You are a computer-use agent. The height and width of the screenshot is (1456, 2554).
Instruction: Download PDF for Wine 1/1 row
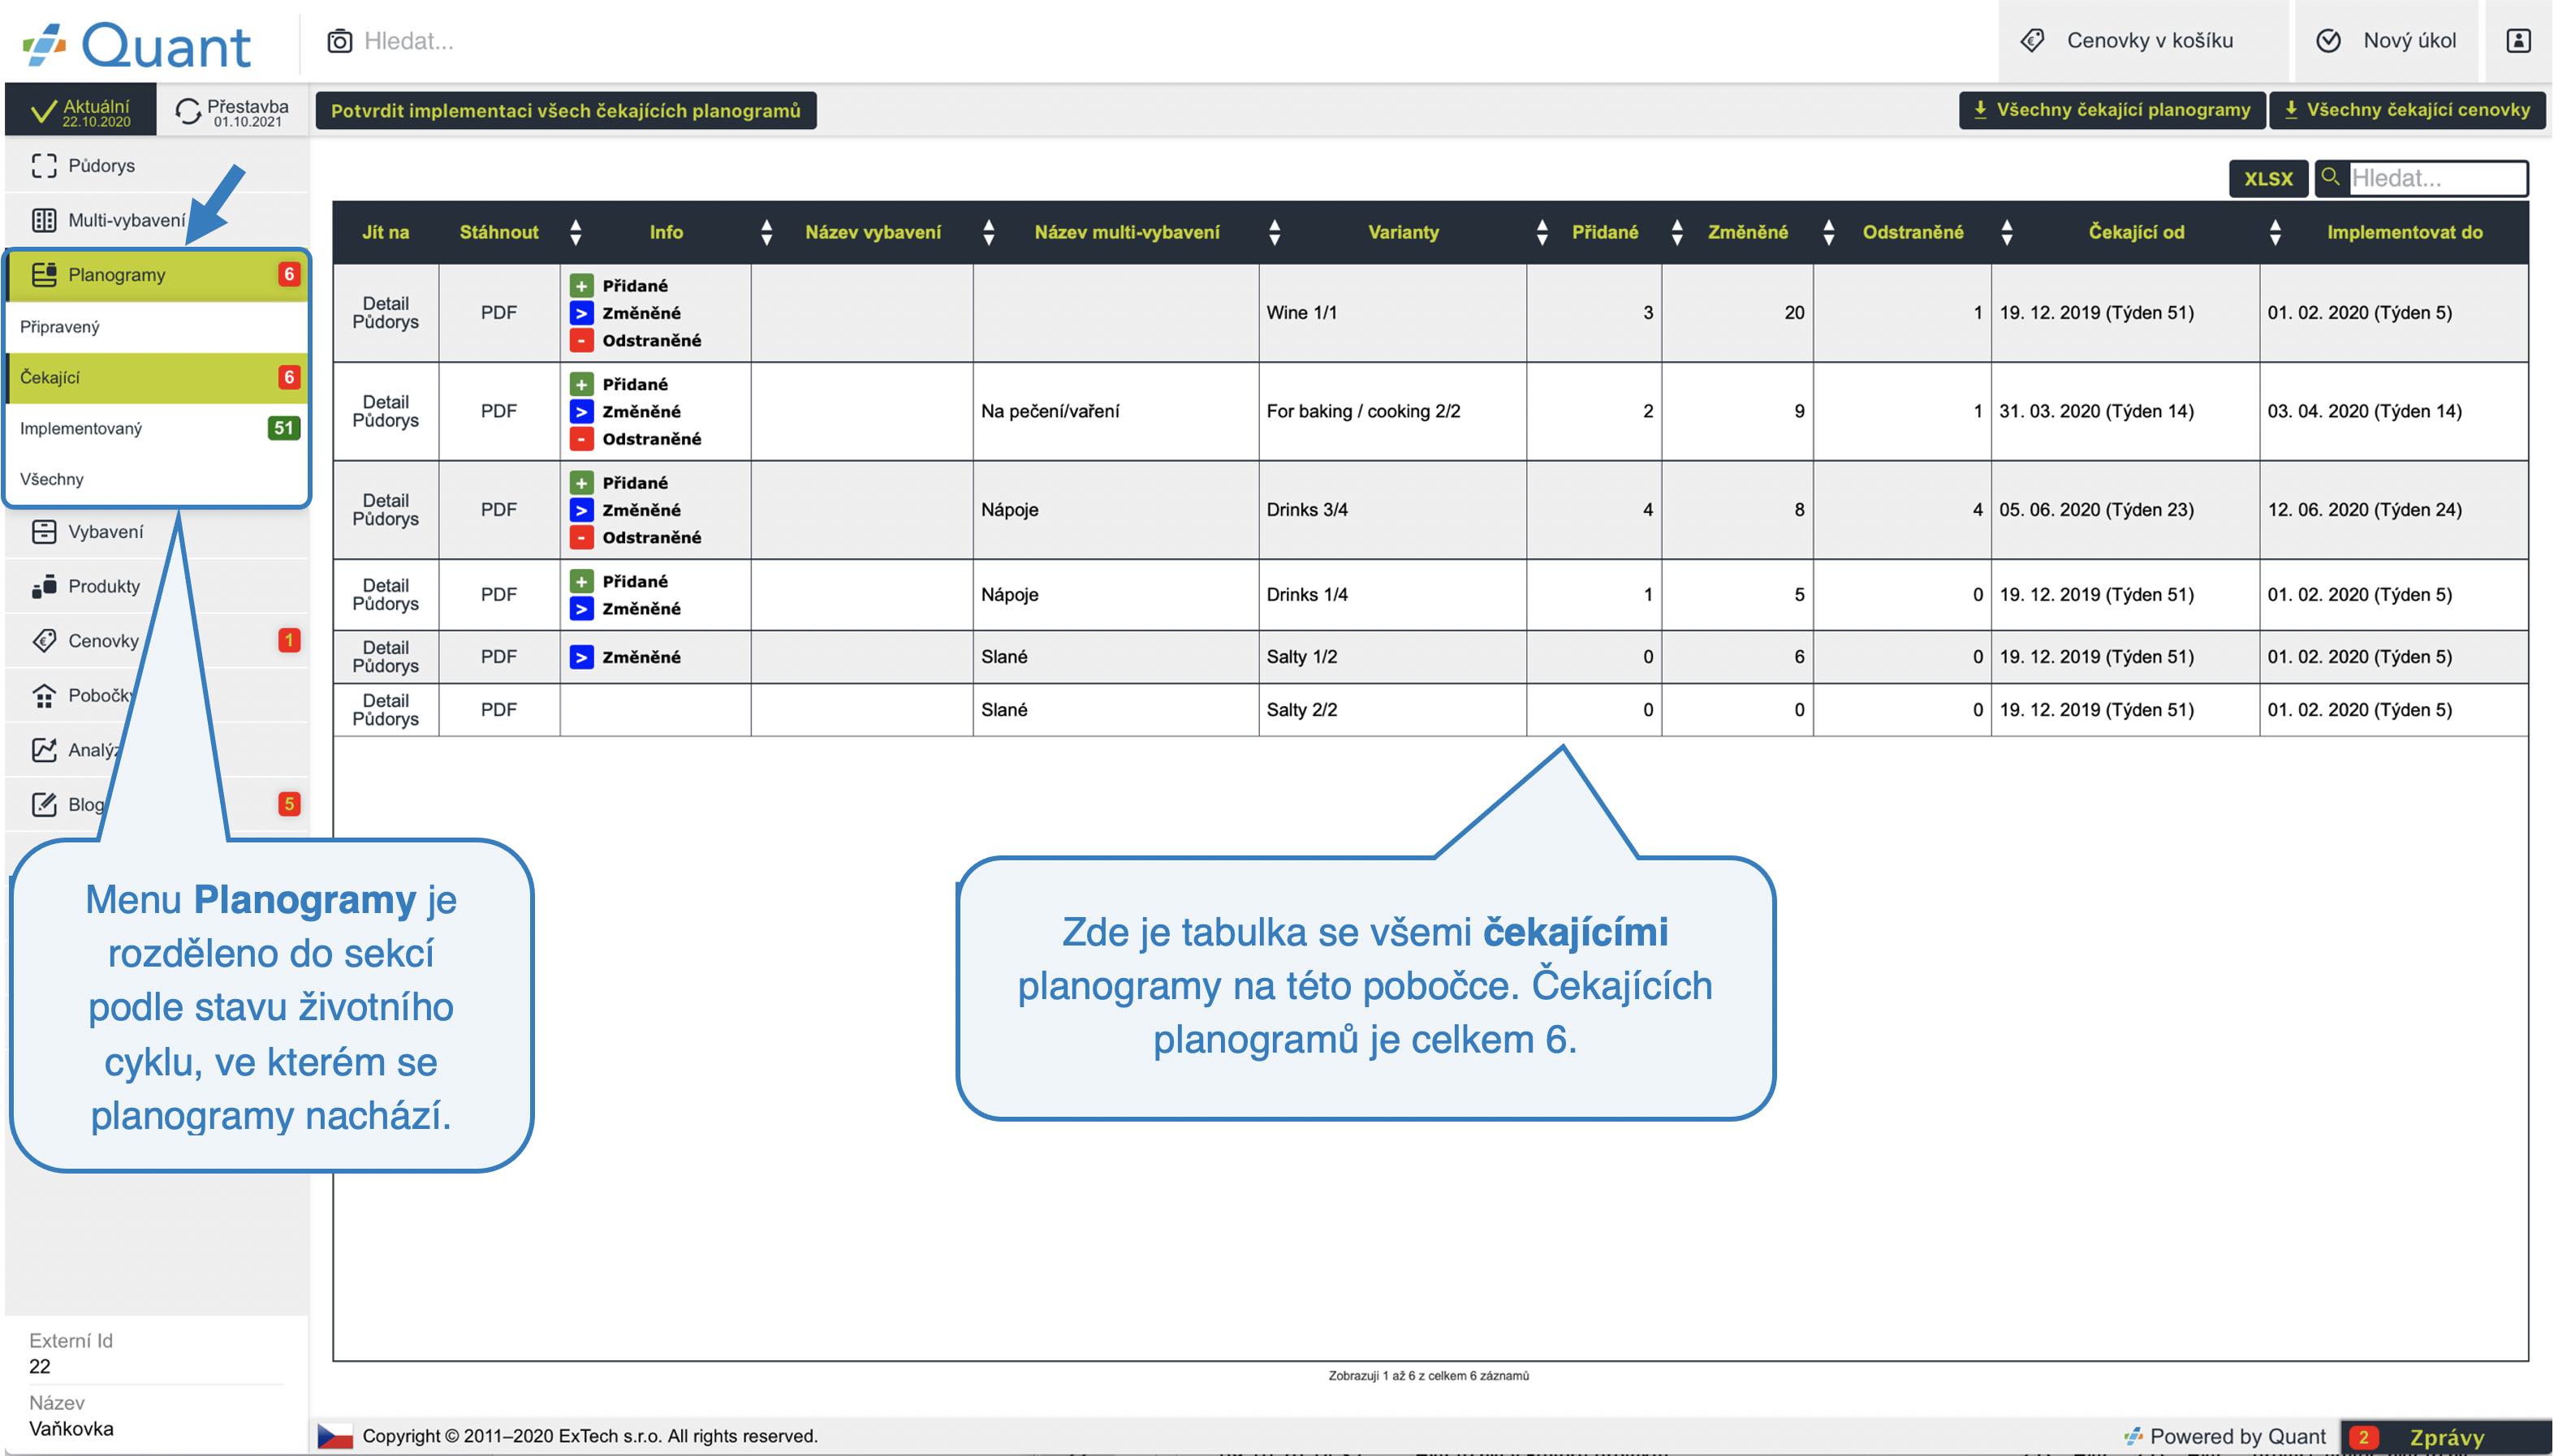(498, 313)
